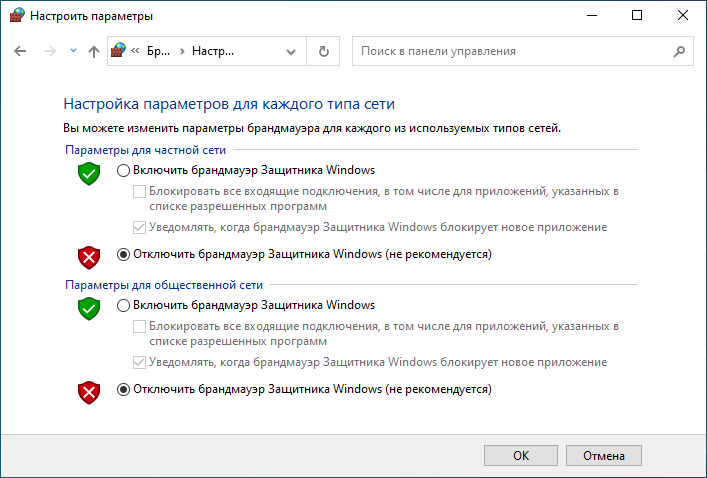This screenshot has width=707, height=478.
Task: Click the forward navigation arrow
Action: [50, 51]
